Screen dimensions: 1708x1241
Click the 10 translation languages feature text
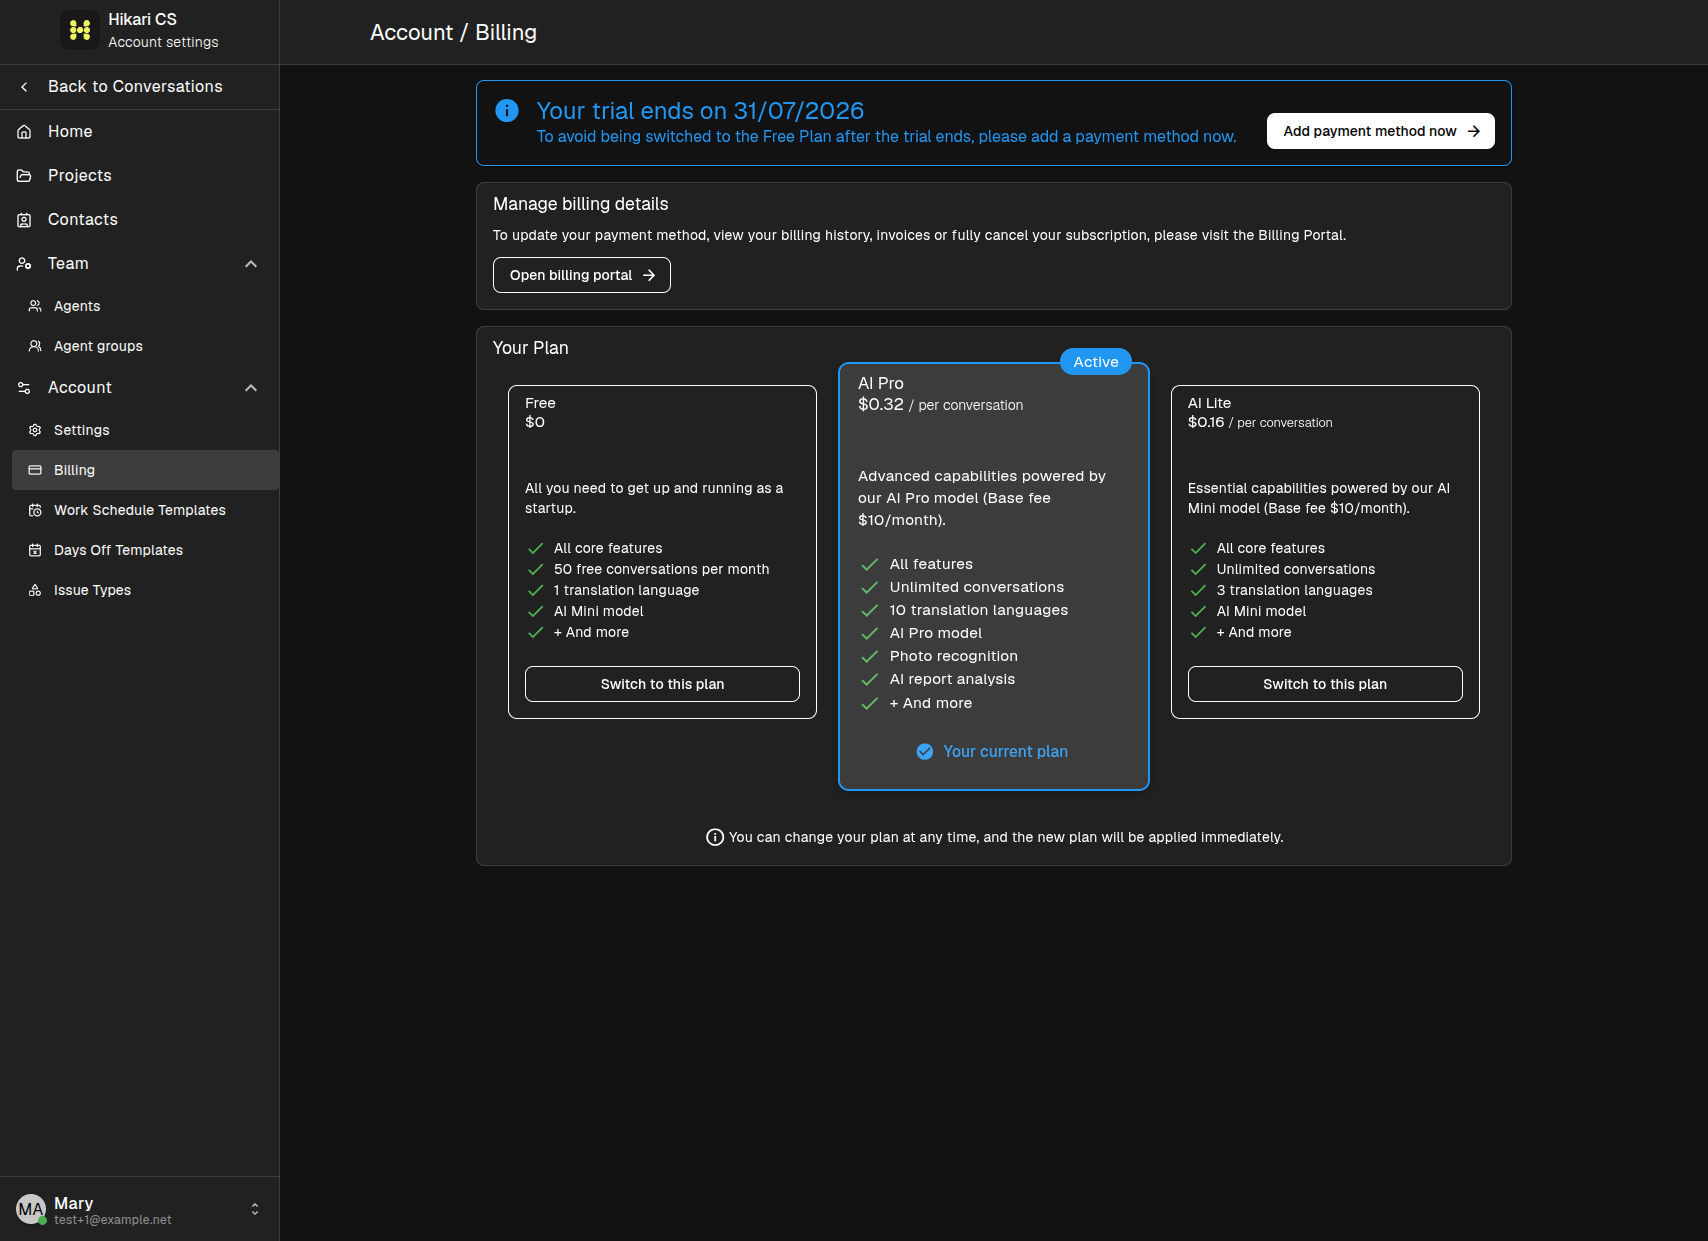pos(979,610)
